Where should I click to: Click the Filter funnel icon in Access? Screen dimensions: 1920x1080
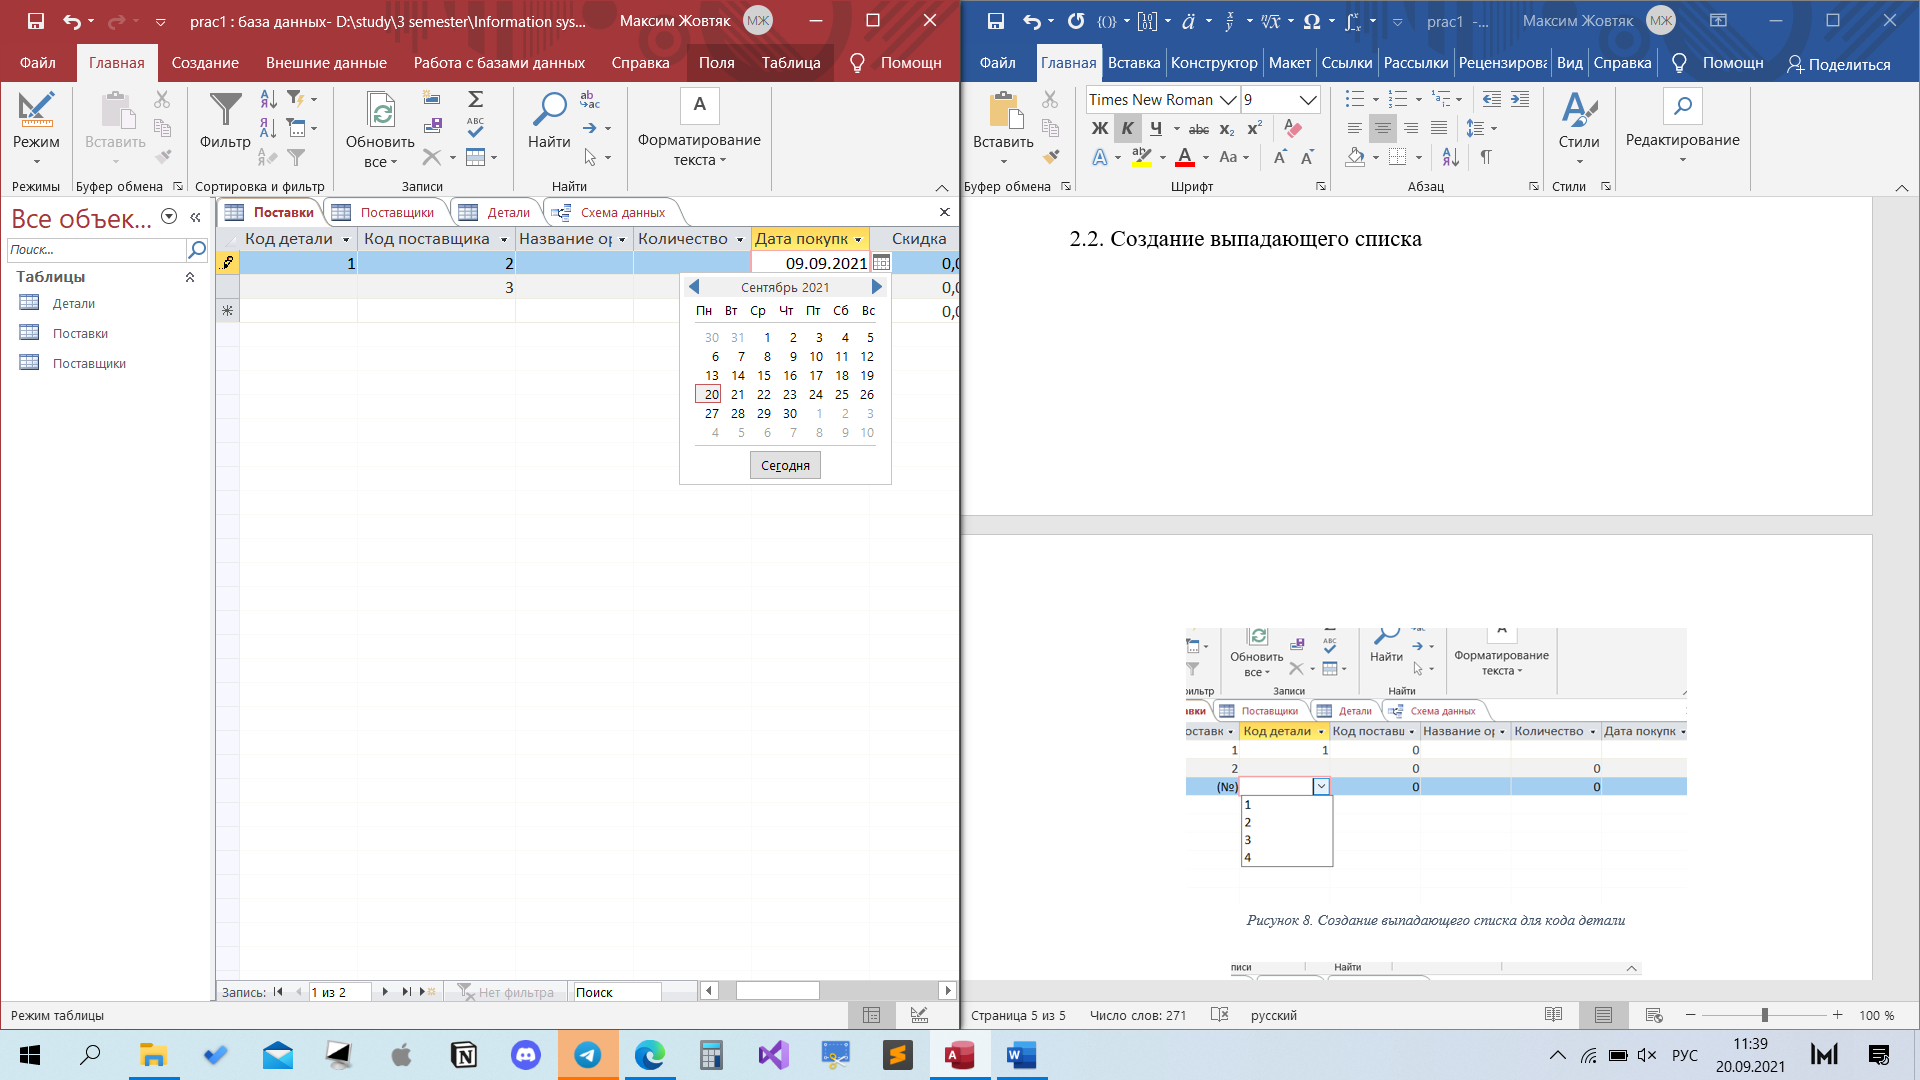tap(225, 110)
